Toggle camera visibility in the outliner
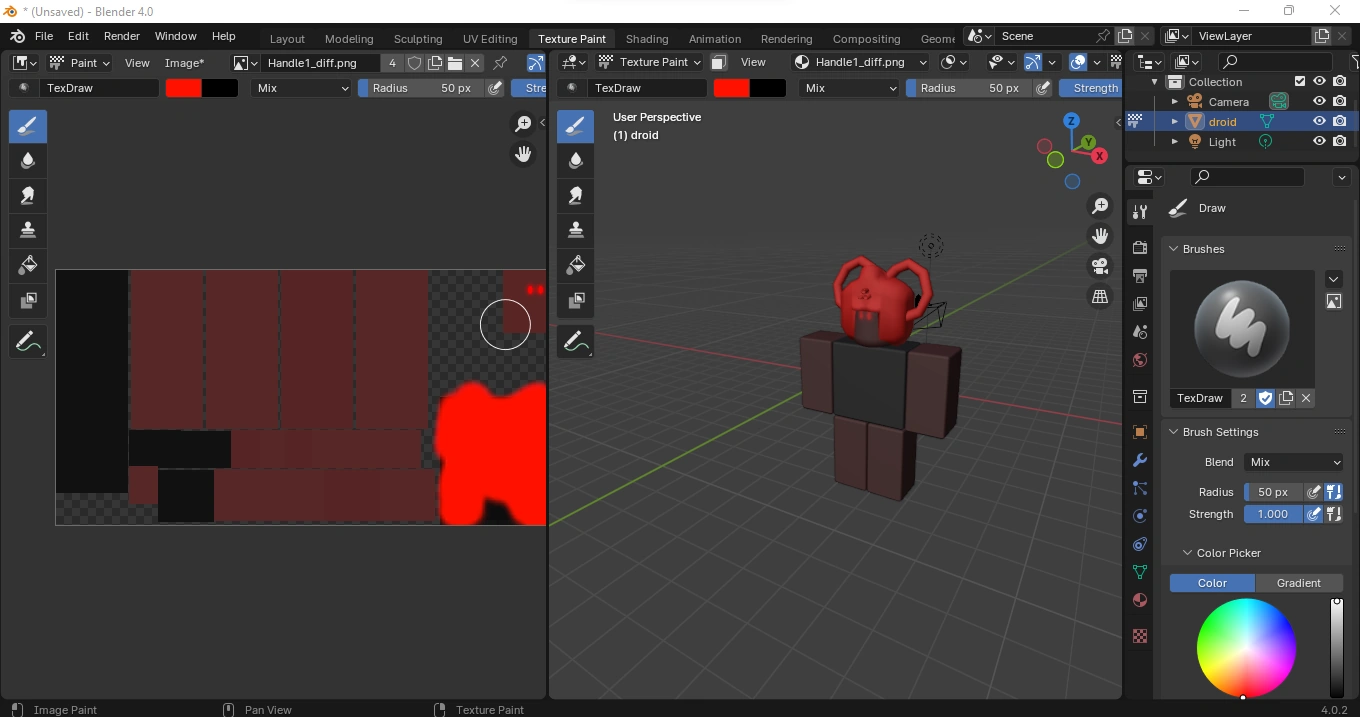1360x717 pixels. tap(1319, 100)
